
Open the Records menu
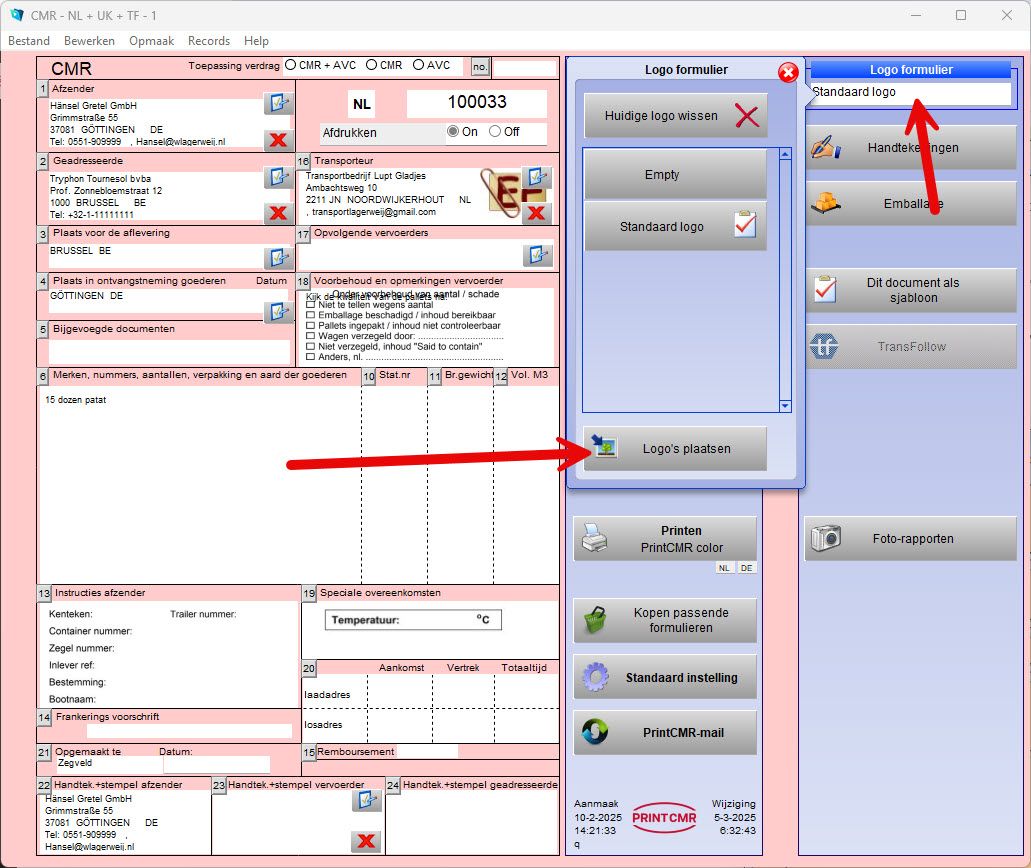click(209, 41)
